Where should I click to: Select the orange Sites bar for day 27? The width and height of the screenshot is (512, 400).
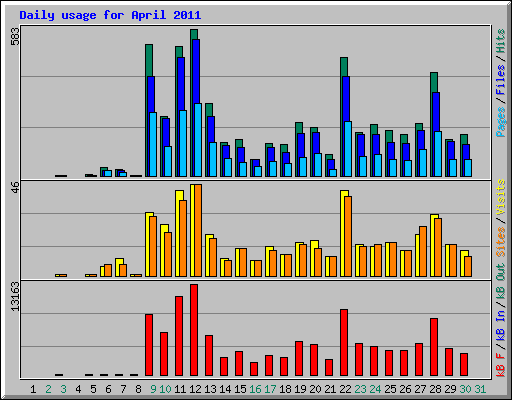coord(423,251)
